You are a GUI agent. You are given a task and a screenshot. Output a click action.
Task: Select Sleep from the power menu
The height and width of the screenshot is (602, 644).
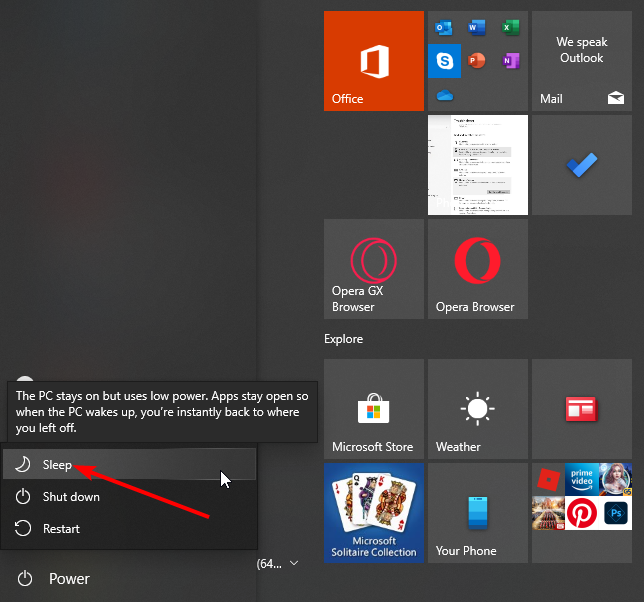pos(129,464)
